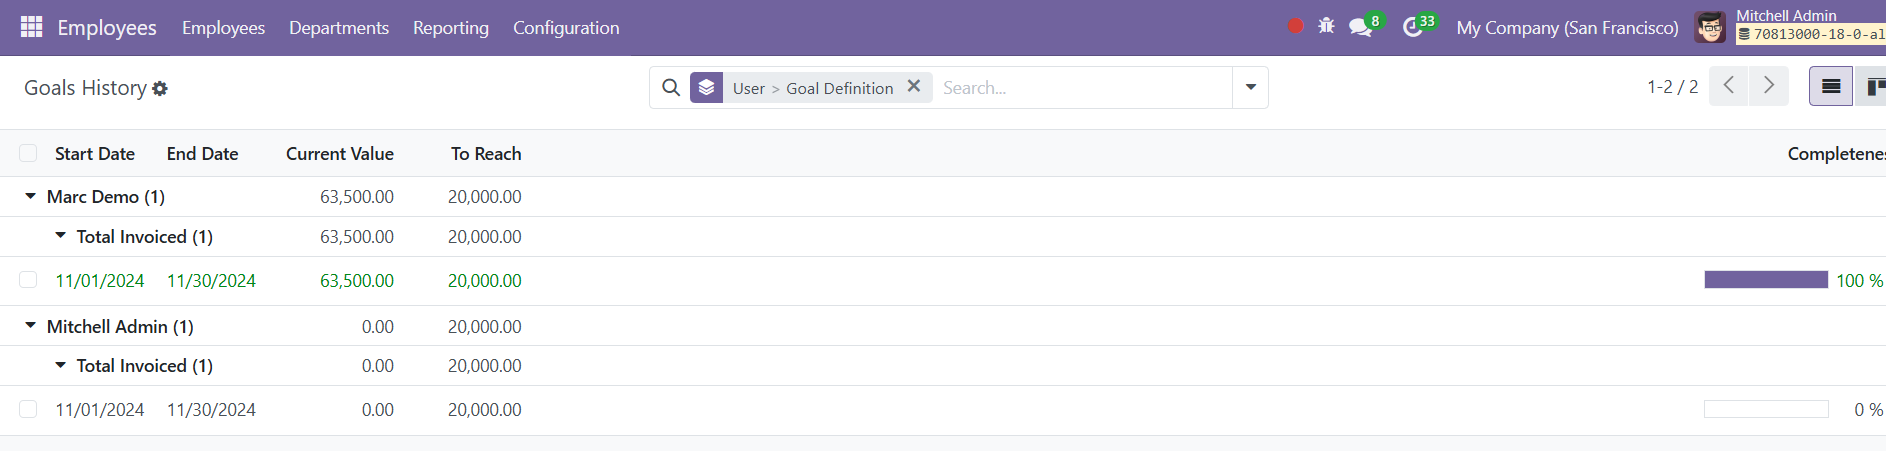The image size is (1886, 451).
Task: Click end date 11/30/2024 in the 0.00 row
Action: [211, 410]
